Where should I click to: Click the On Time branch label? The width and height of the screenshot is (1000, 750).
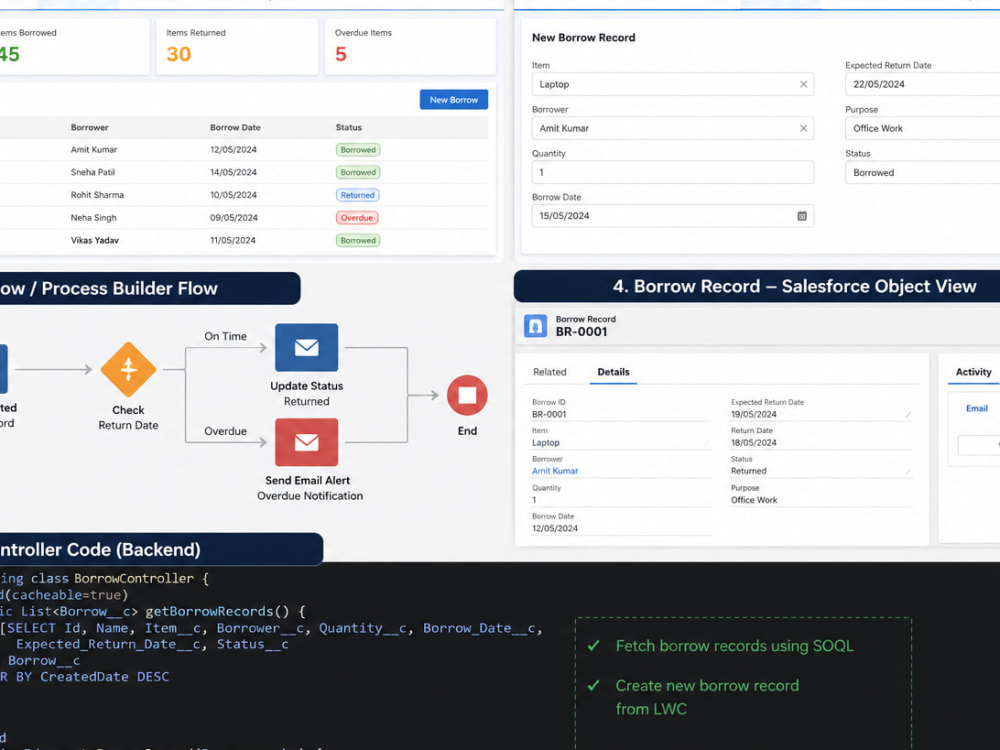[x=225, y=336]
